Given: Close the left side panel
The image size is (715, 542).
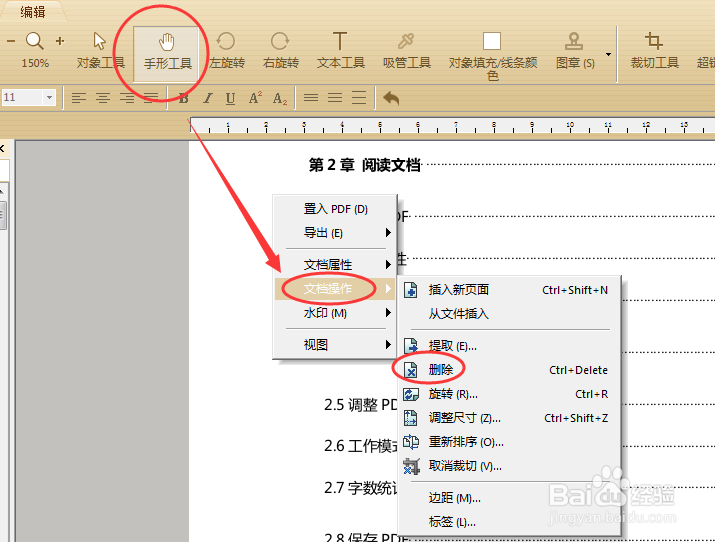Looking at the screenshot, I should pyautogui.click(x=2, y=148).
